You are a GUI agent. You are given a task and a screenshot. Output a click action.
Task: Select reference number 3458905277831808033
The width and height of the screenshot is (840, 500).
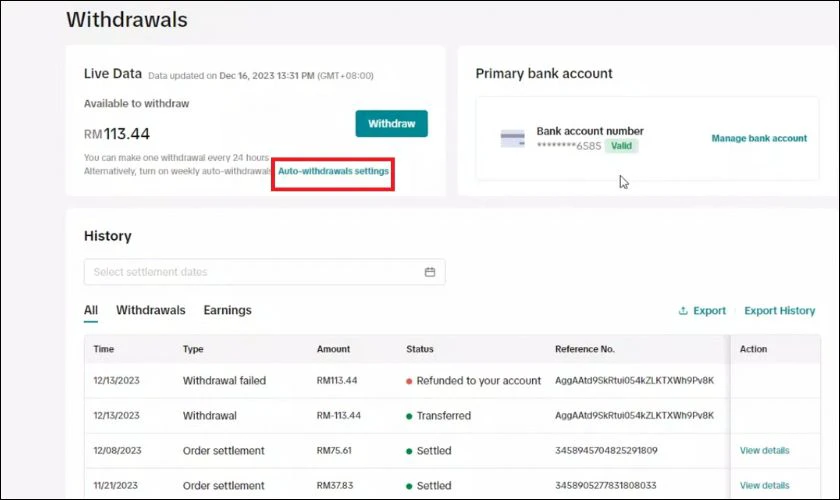point(605,486)
